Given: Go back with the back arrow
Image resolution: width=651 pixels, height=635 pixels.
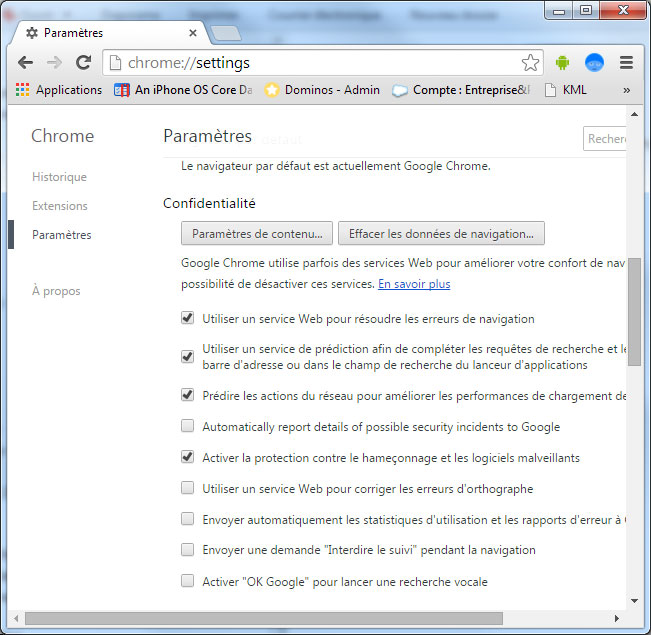Looking at the screenshot, I should pyautogui.click(x=26, y=63).
